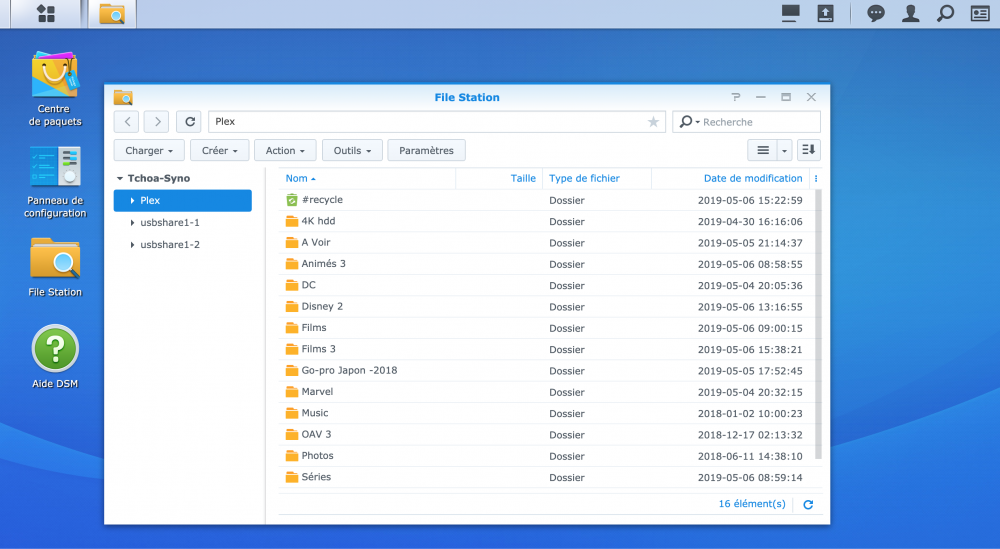Open the view mode dropdown arrow
This screenshot has height=549, width=1000.
click(784, 150)
